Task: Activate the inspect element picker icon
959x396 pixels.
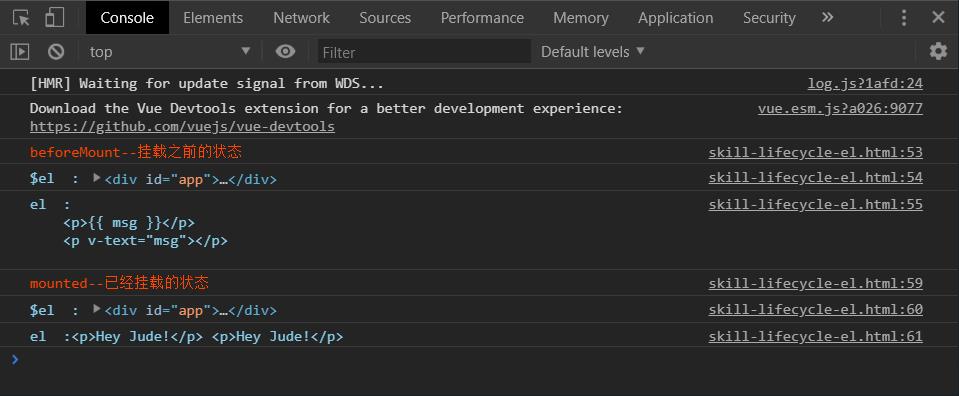Action: click(x=21, y=18)
